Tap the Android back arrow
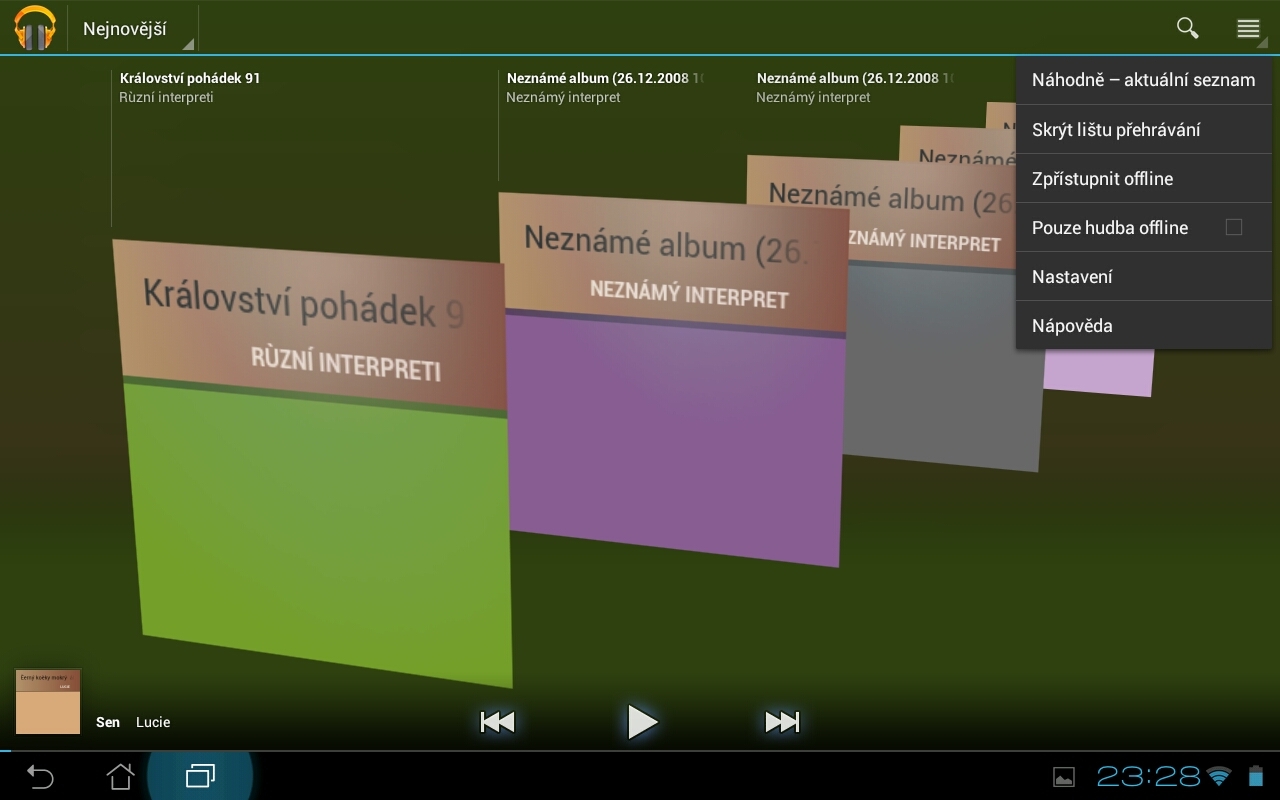This screenshot has width=1280, height=800. [x=40, y=776]
